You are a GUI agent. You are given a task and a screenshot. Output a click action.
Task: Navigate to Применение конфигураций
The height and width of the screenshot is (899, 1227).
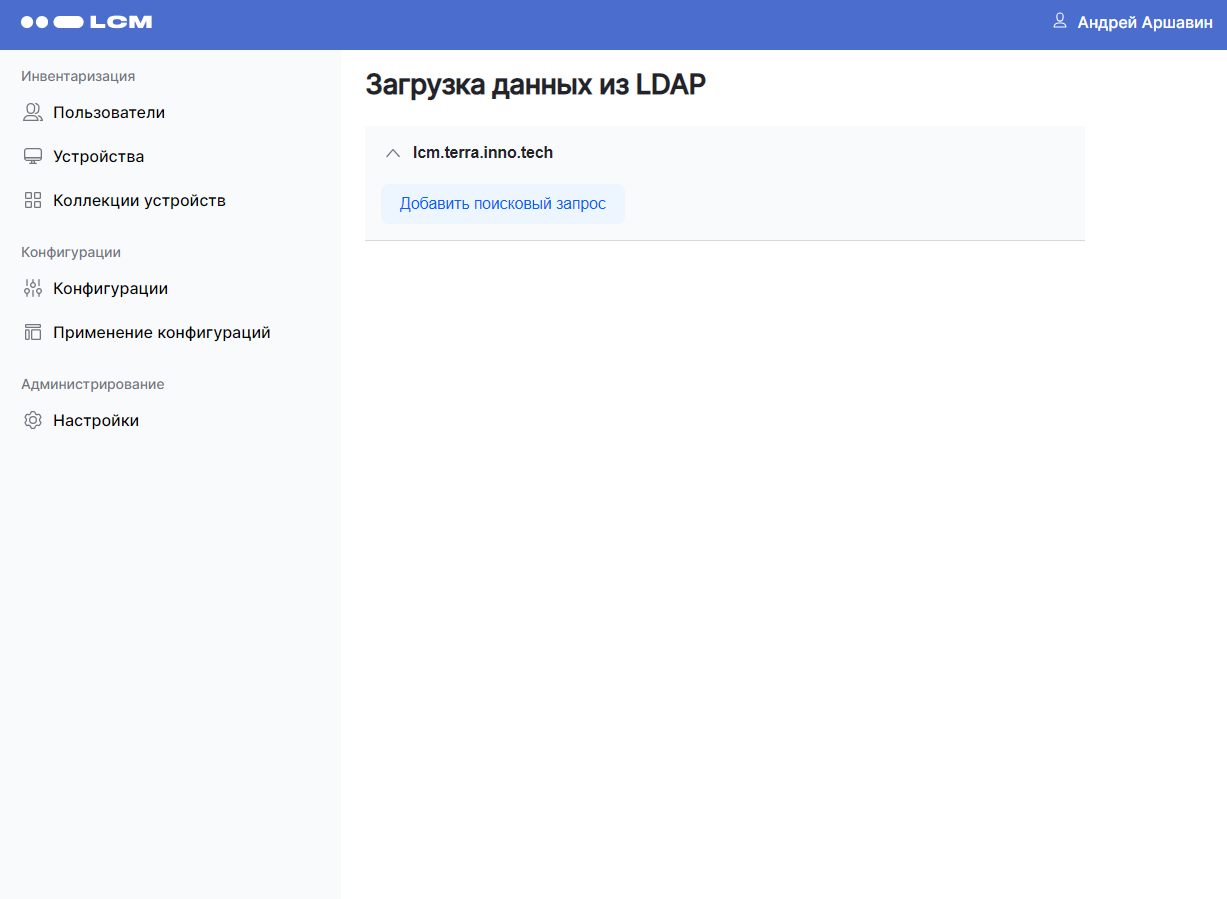162,332
